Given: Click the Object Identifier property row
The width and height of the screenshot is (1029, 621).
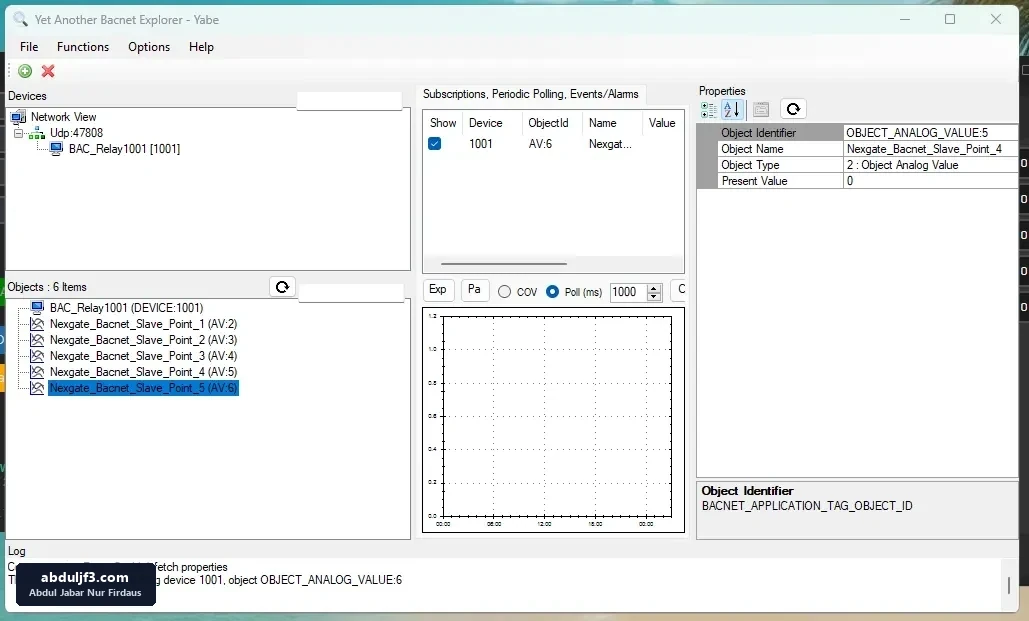Looking at the screenshot, I should [857, 133].
